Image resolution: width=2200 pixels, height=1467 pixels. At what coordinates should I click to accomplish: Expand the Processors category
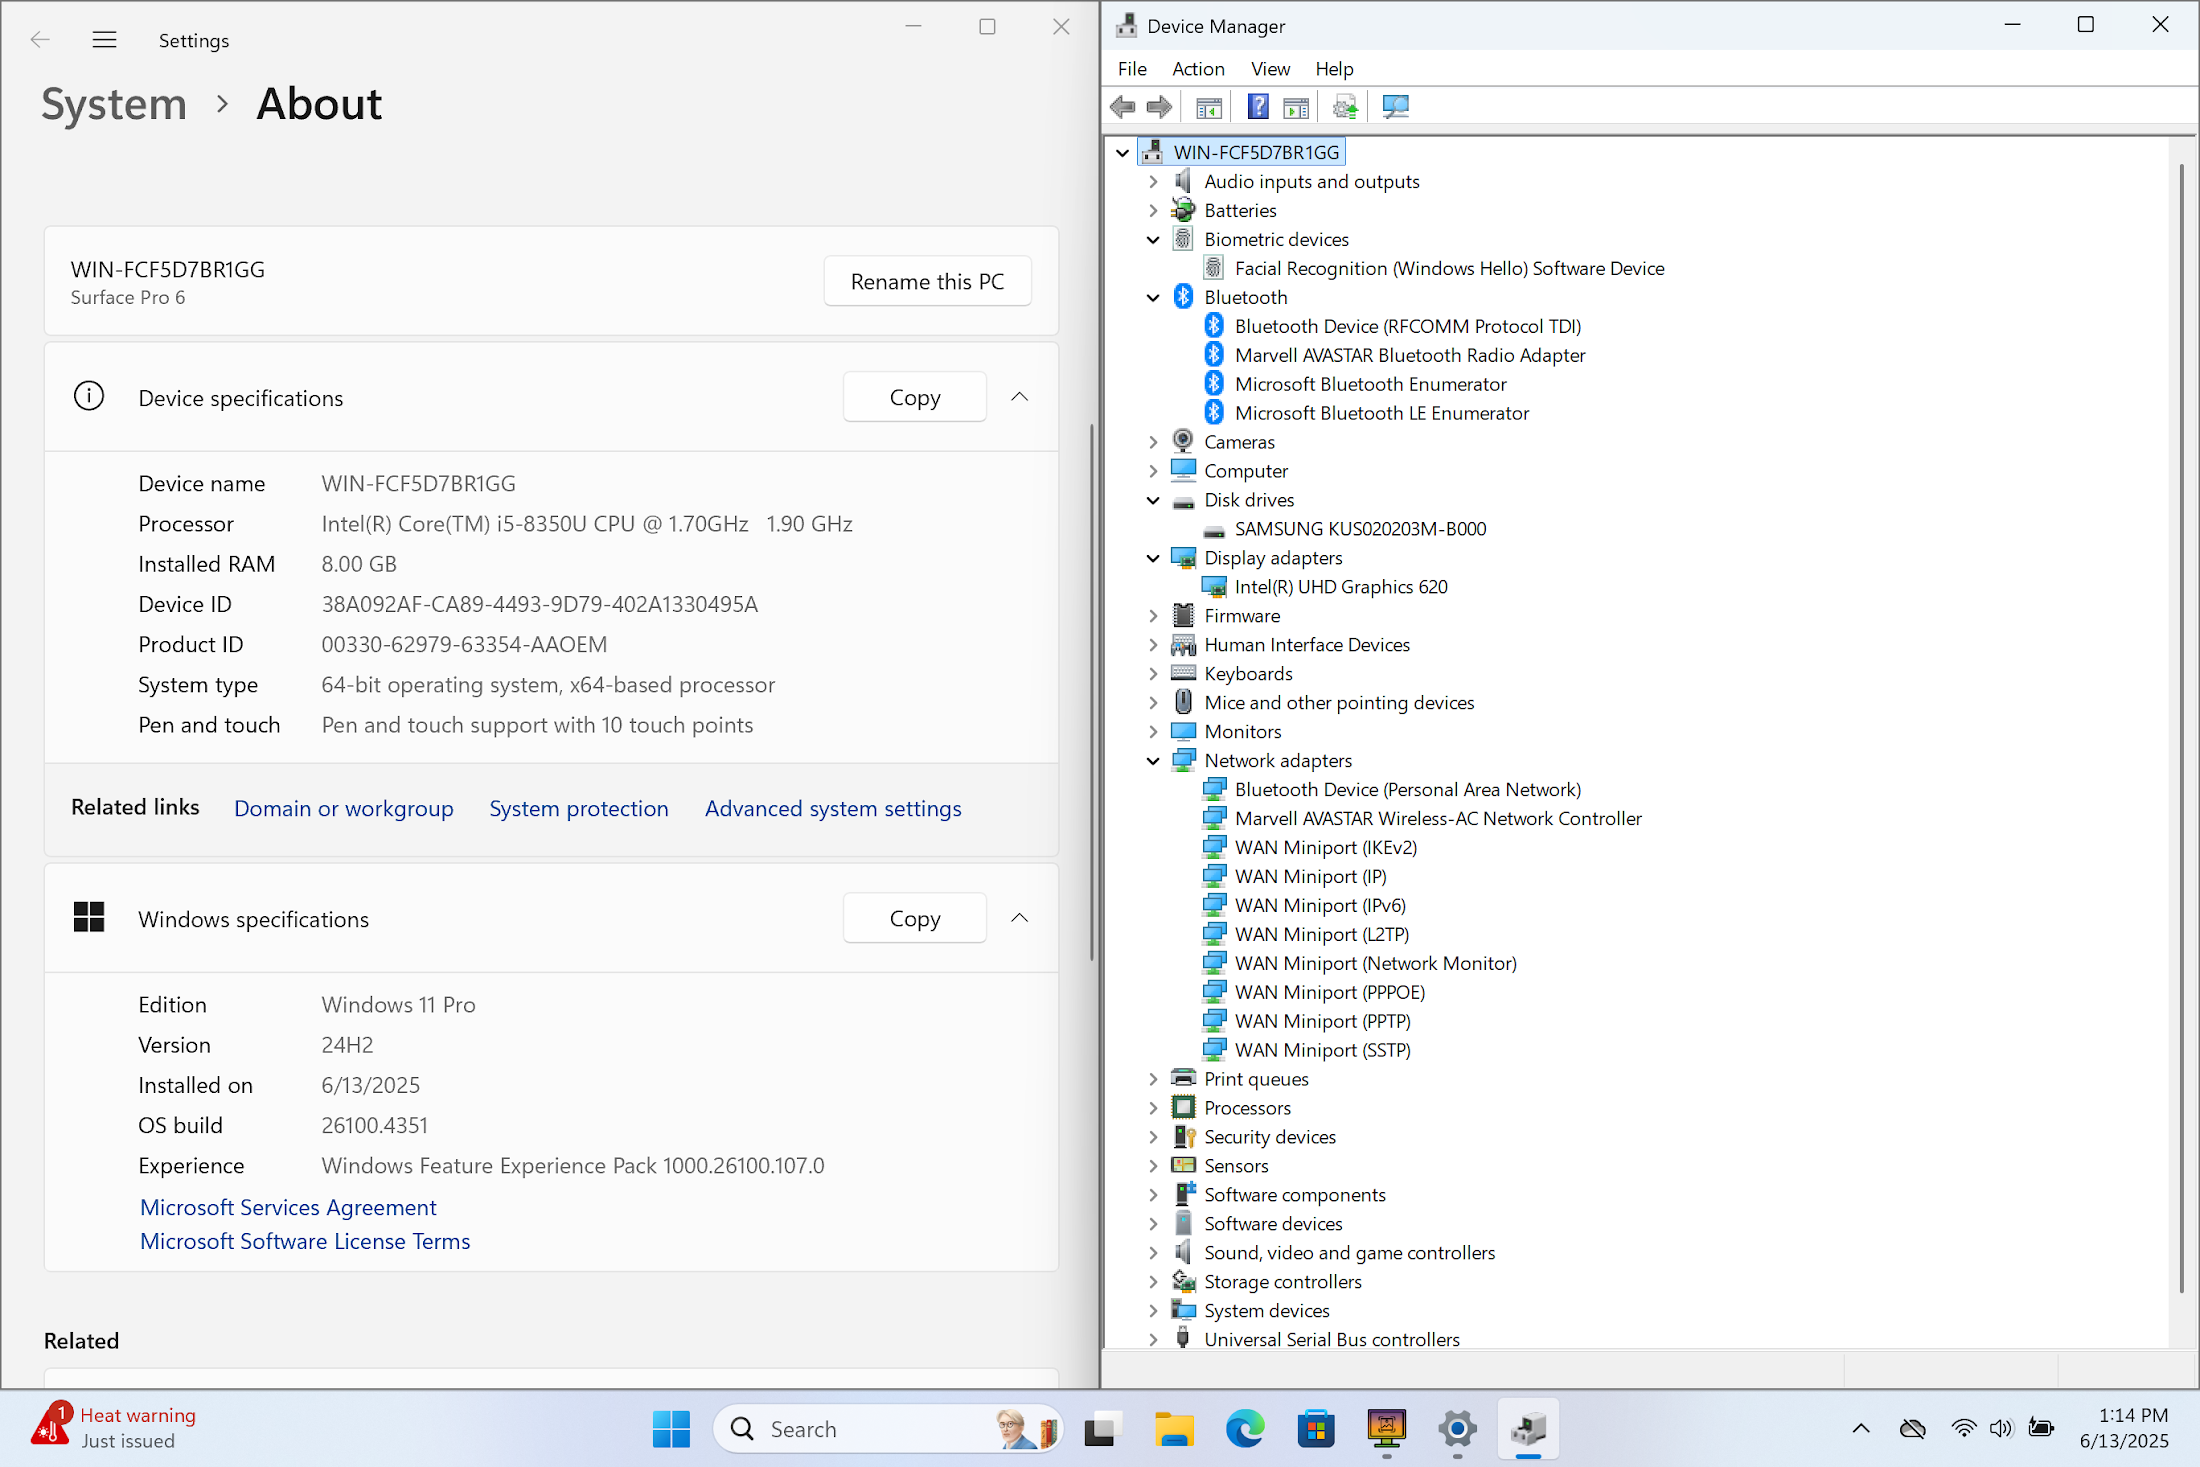point(1153,1108)
